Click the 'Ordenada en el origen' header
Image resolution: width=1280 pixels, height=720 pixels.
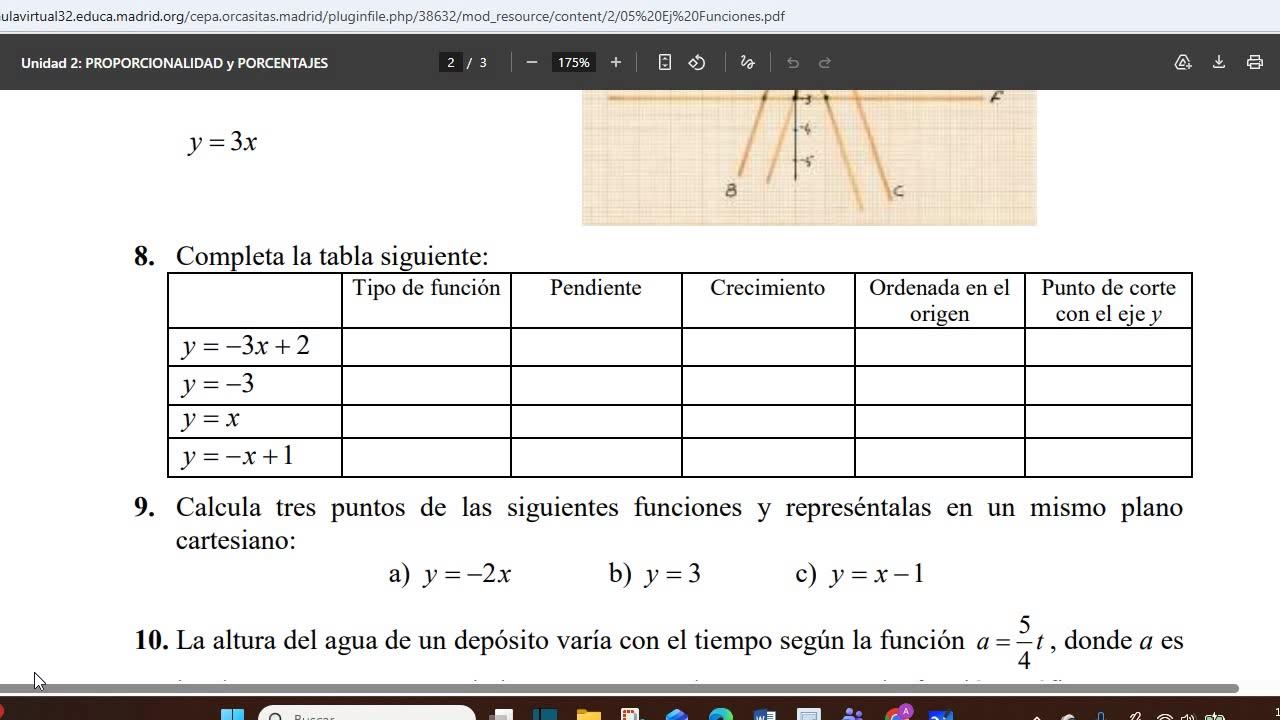(940, 300)
